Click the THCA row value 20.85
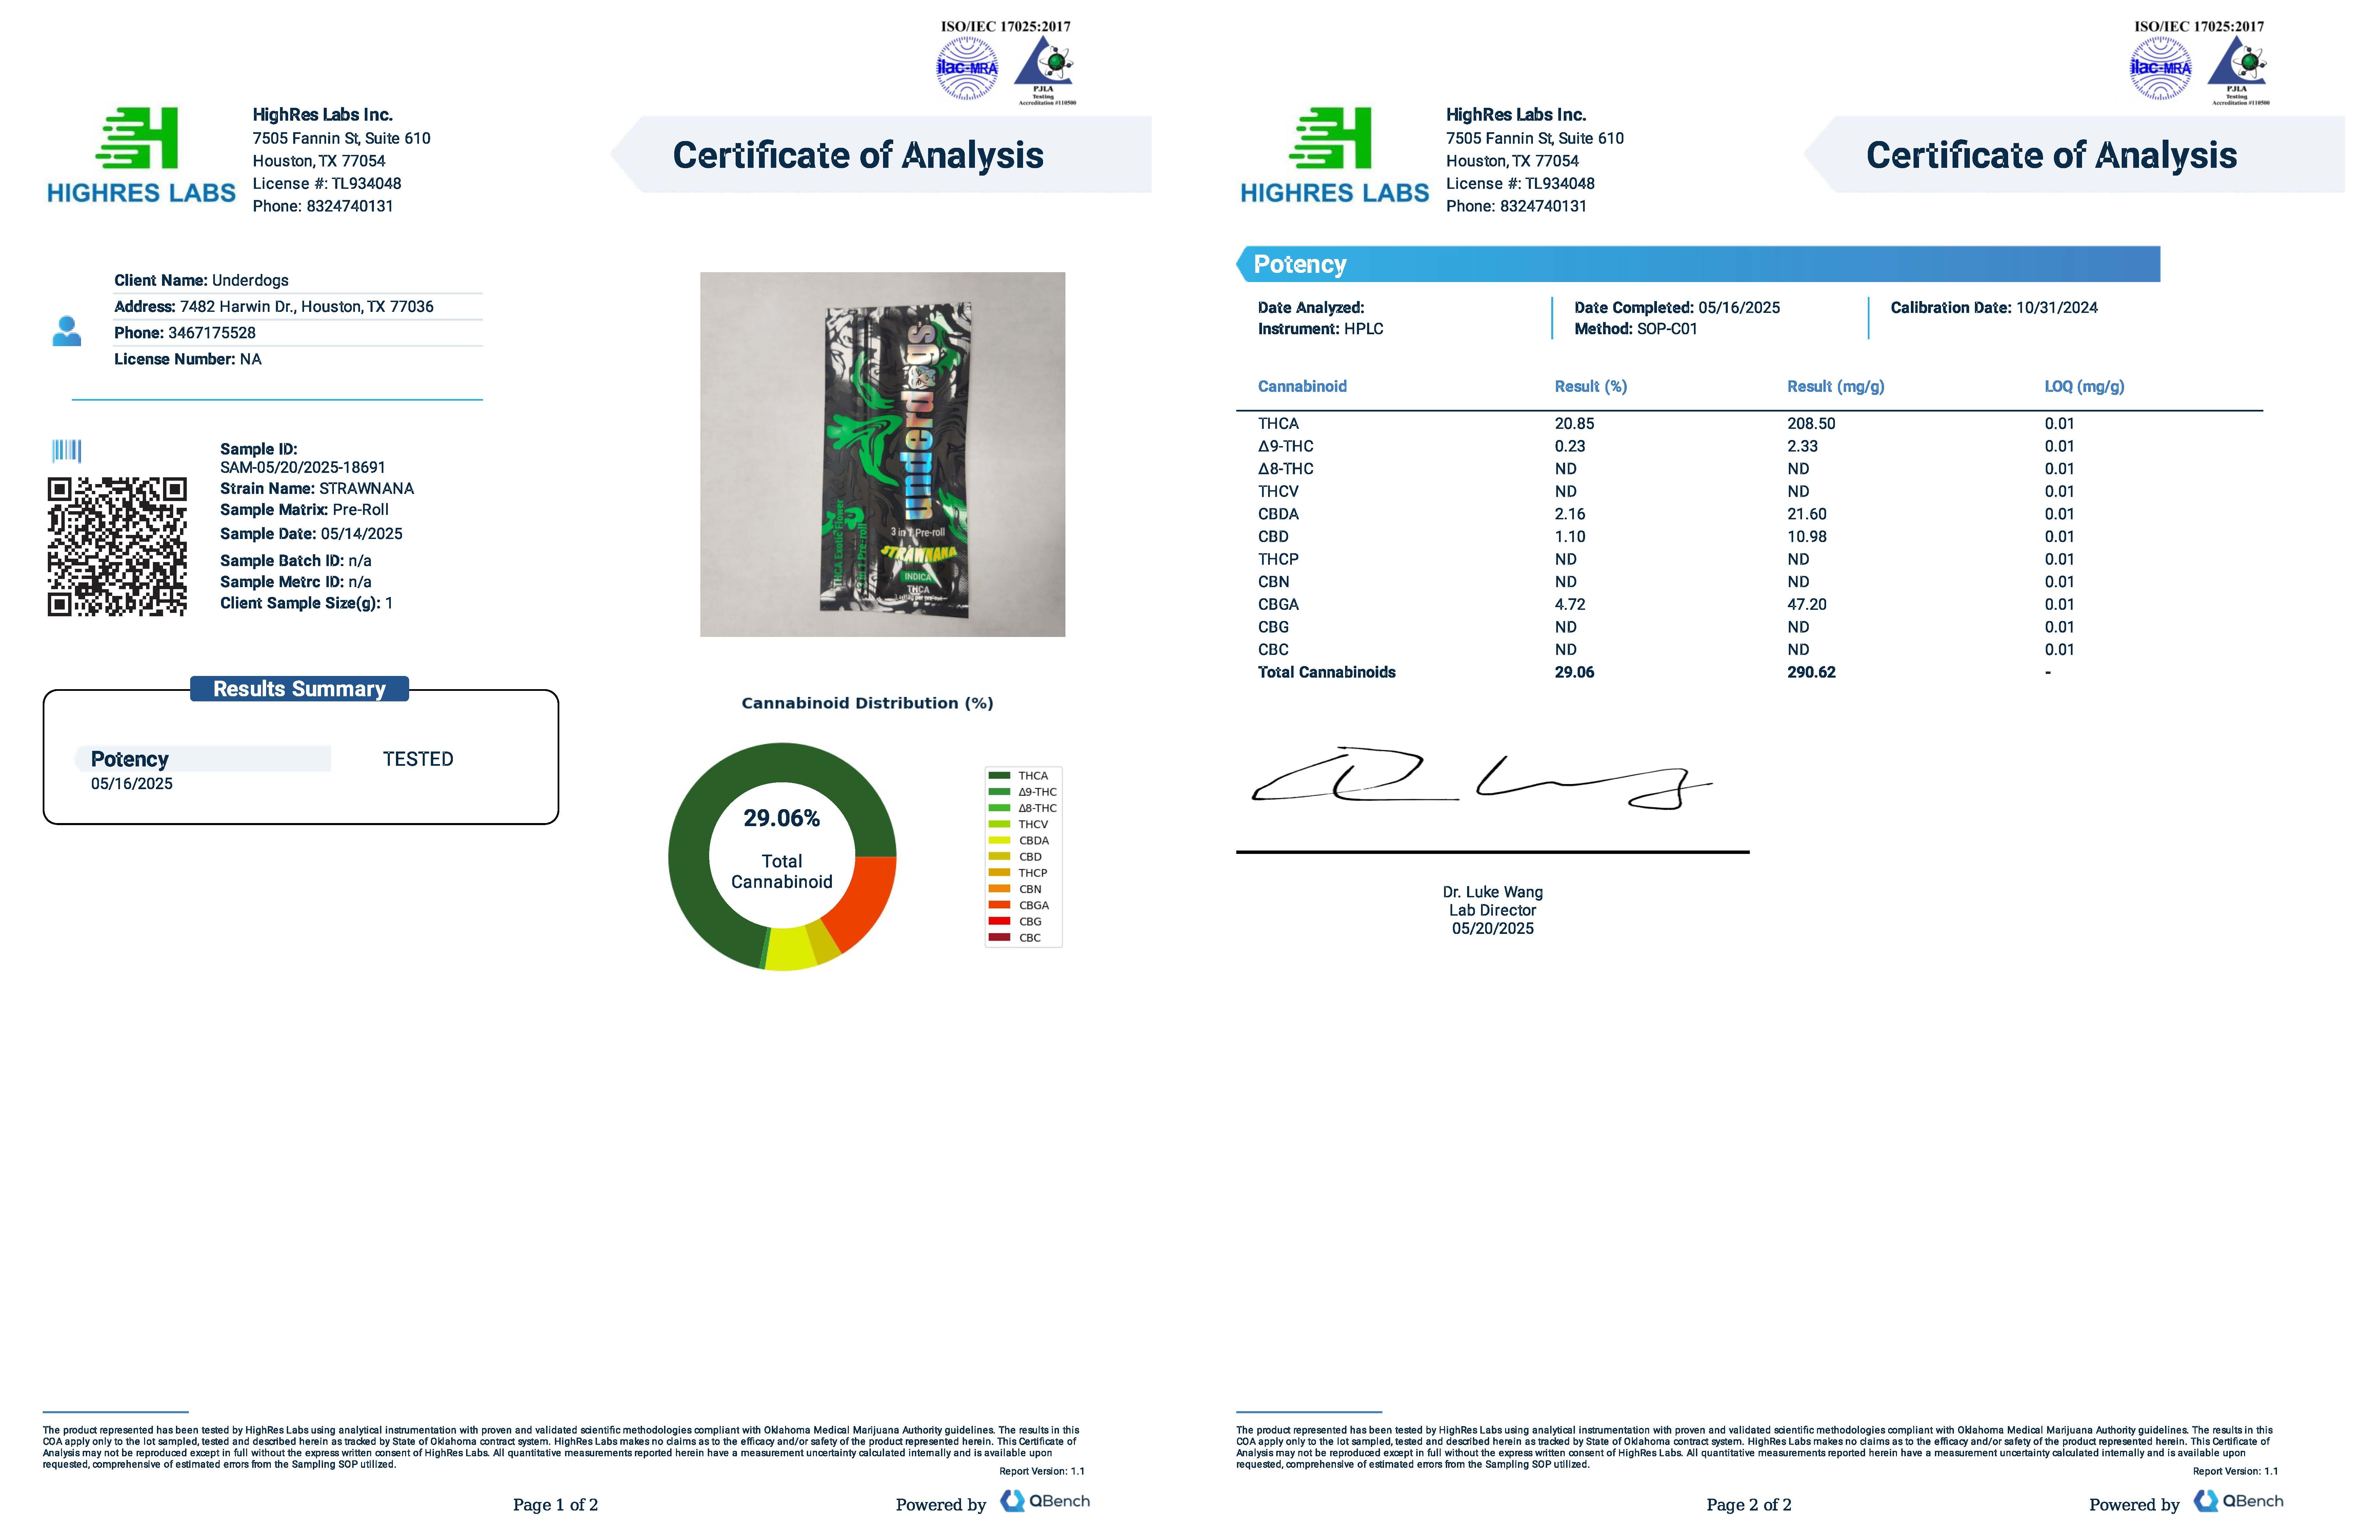This screenshot has width=2380, height=1540. point(1574,424)
